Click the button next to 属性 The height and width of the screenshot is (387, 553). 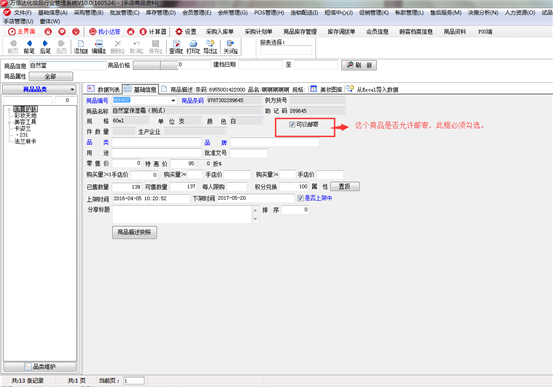pos(345,186)
